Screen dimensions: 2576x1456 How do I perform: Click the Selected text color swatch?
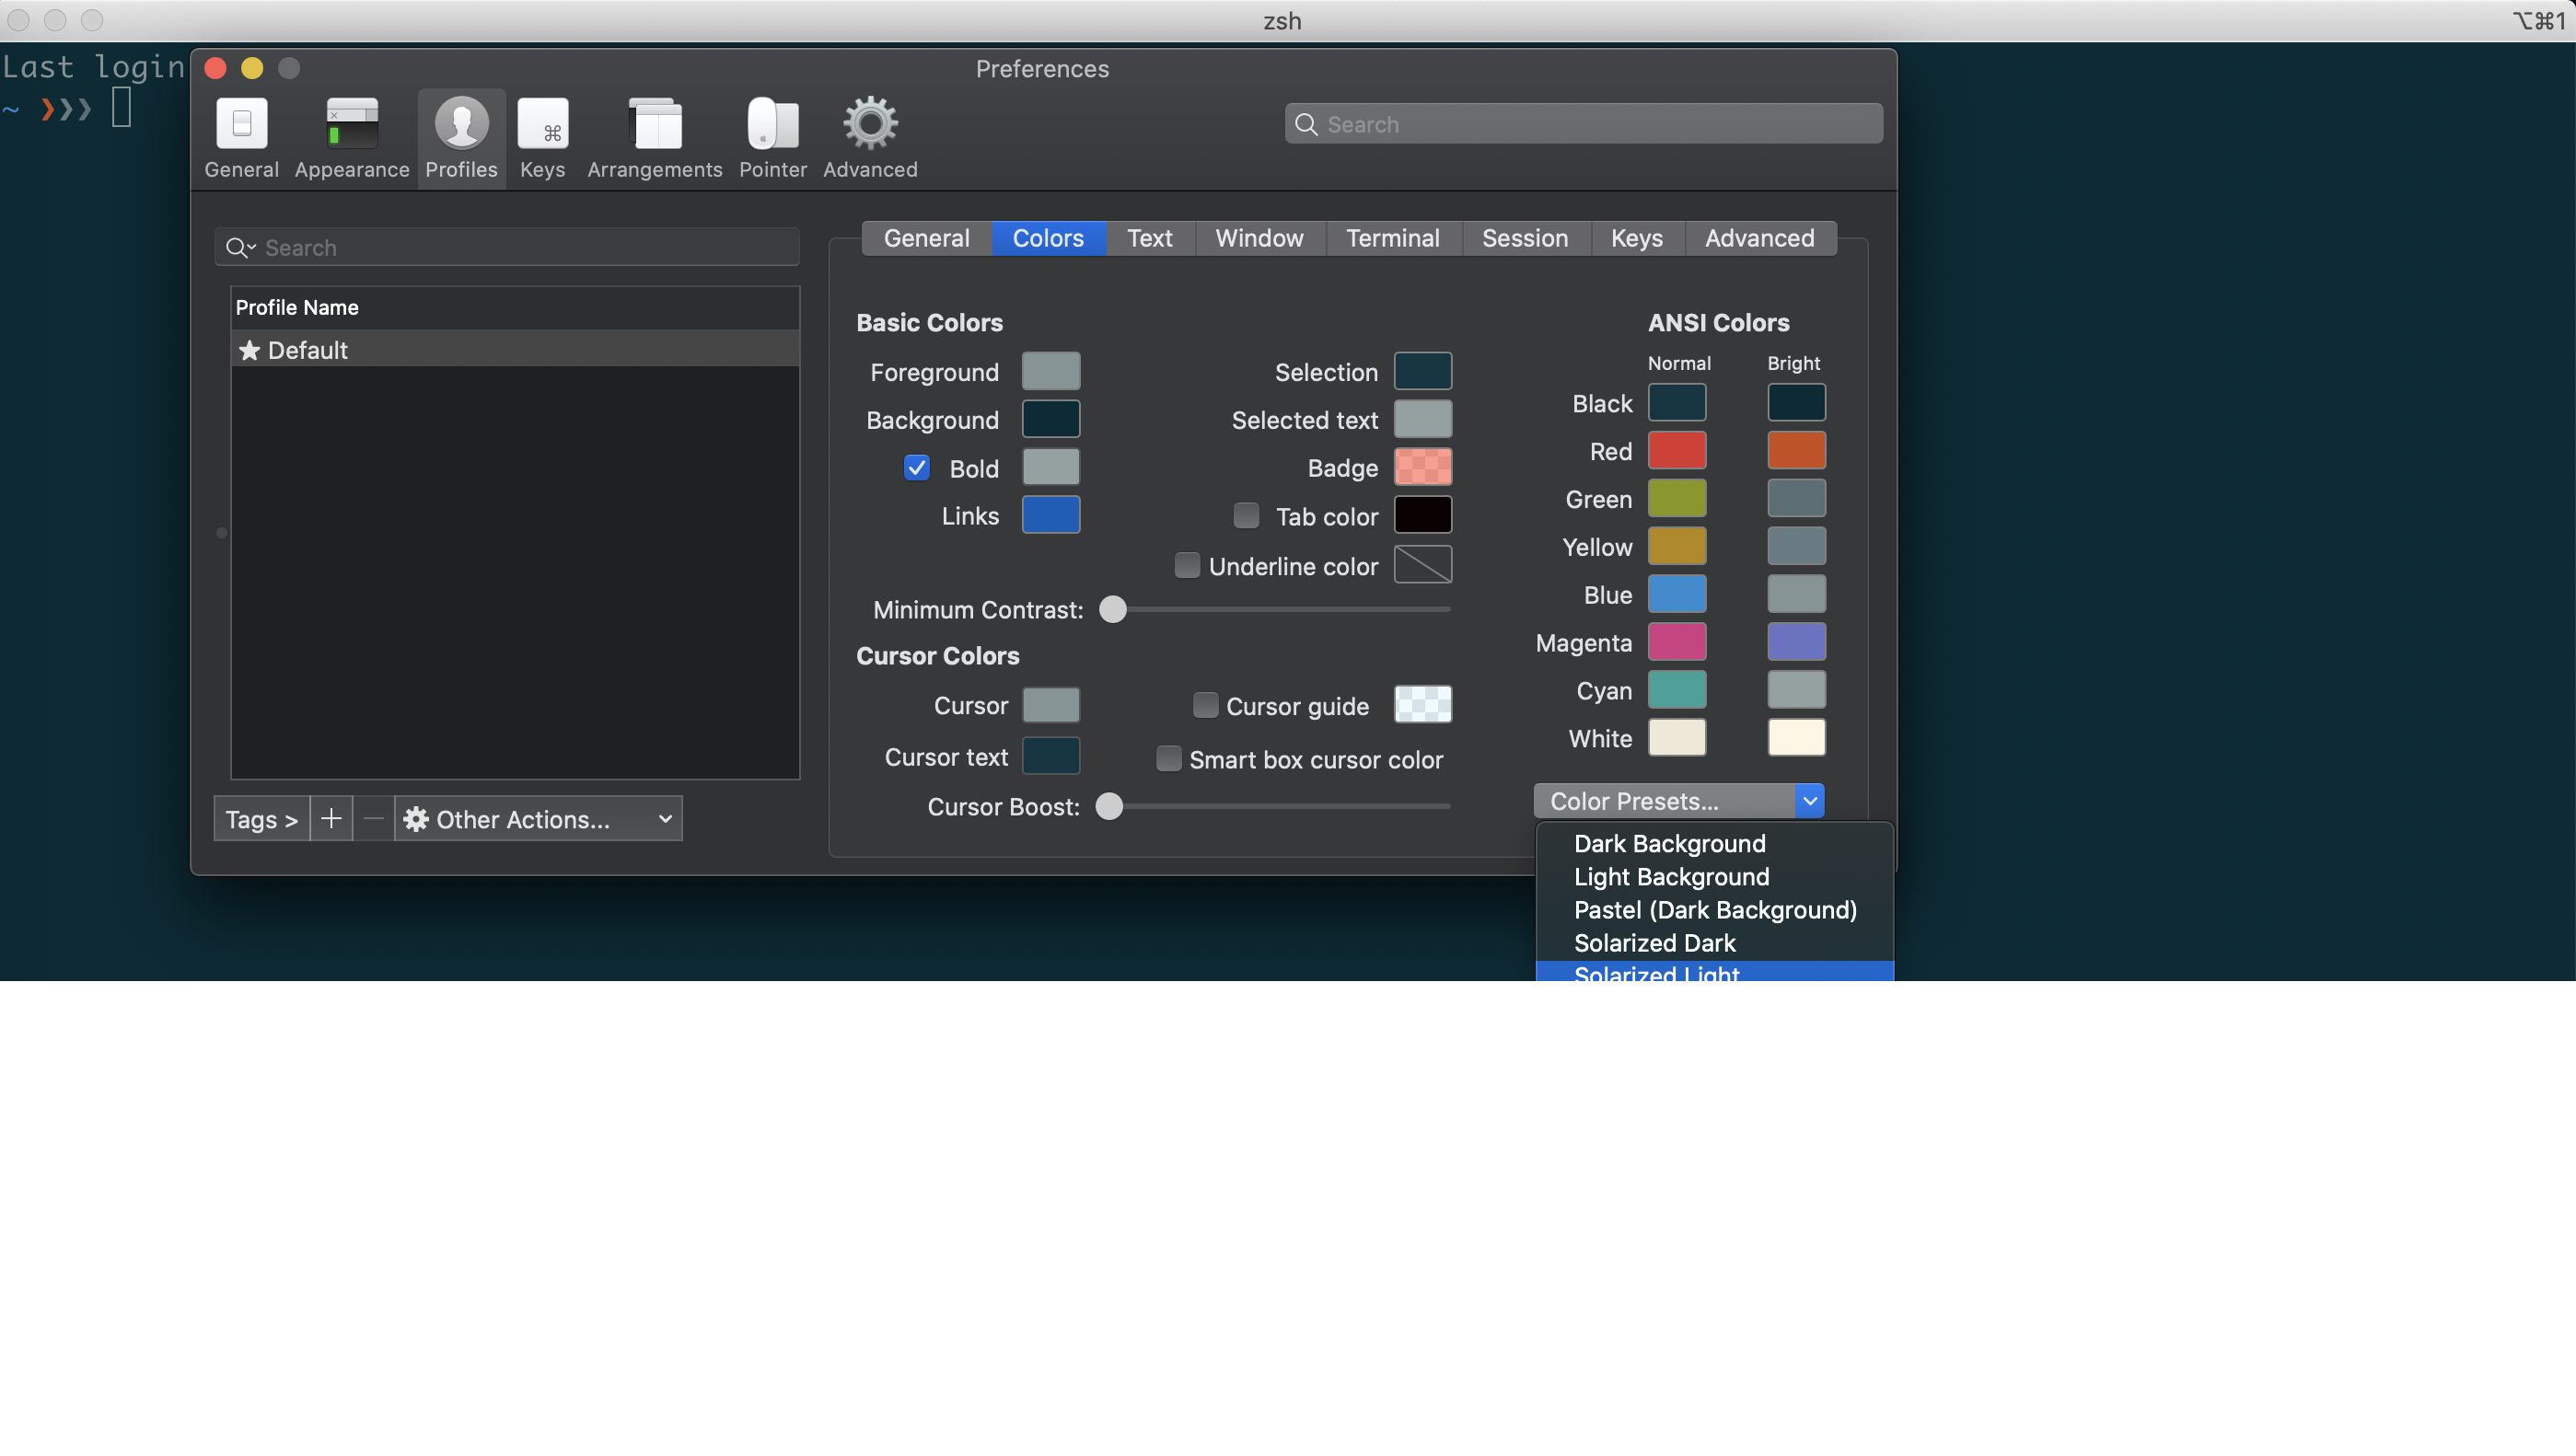point(1423,419)
